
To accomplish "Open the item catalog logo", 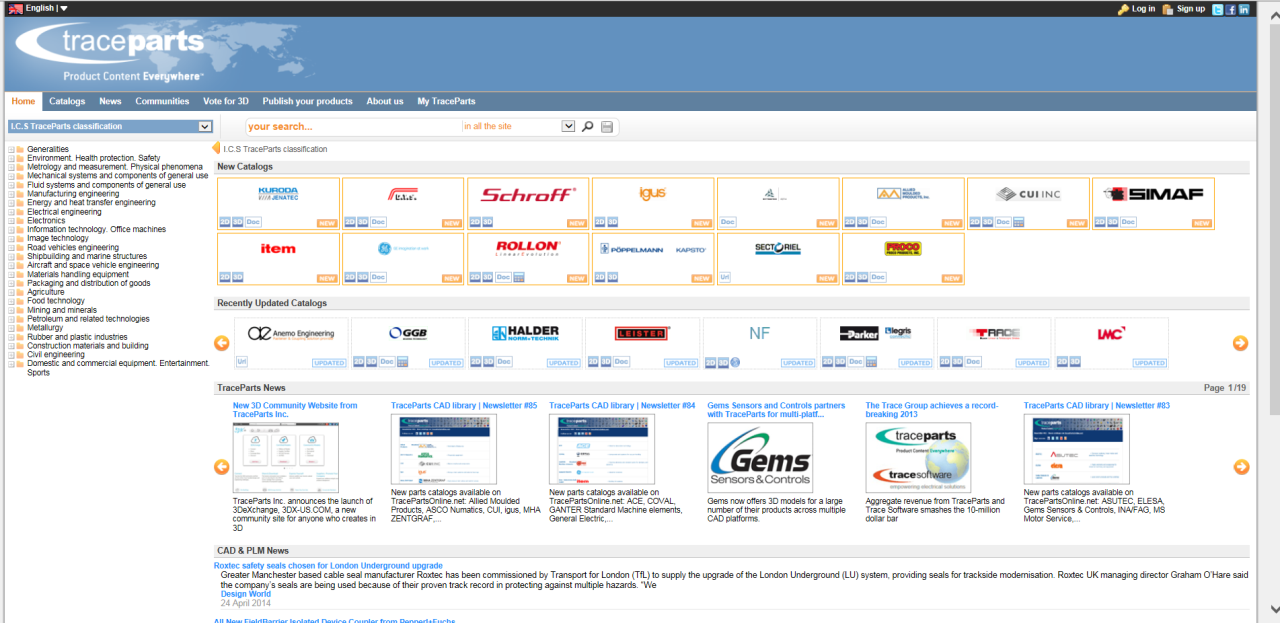I will point(278,248).
